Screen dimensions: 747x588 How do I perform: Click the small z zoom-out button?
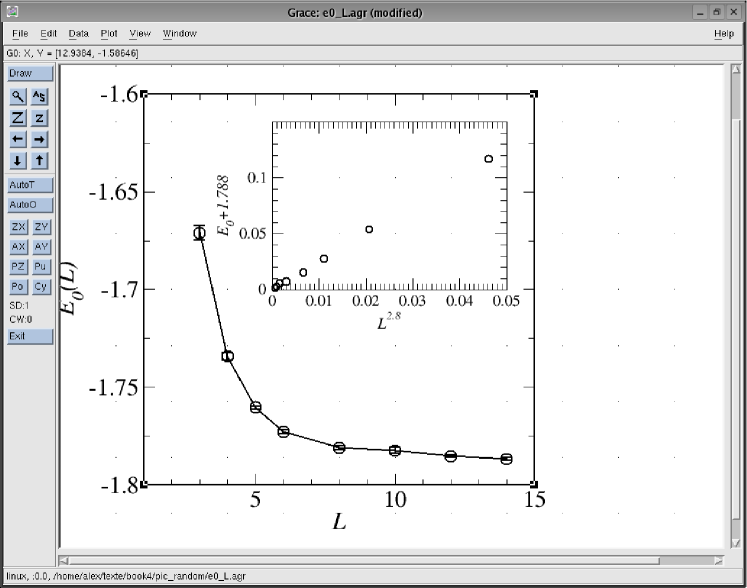point(40,118)
